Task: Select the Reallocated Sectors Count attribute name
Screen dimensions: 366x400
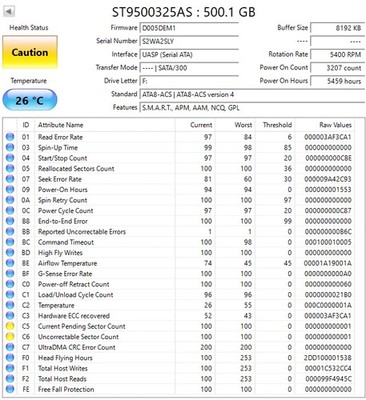Action: 76,168
